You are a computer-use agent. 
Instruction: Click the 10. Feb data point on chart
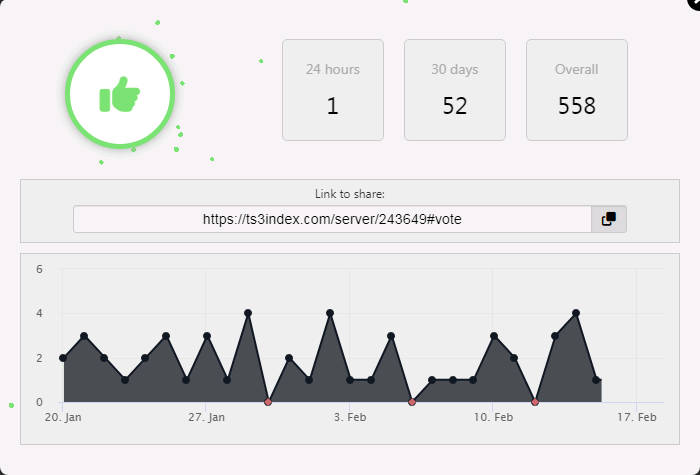(x=494, y=336)
